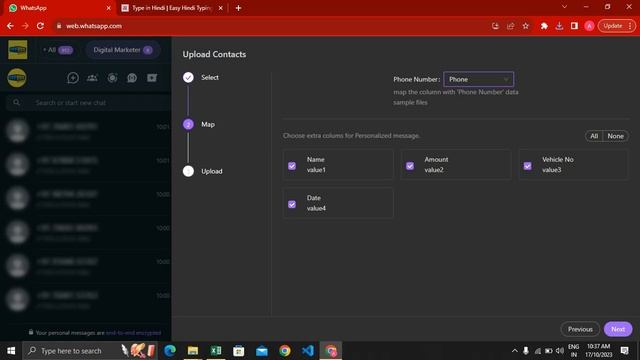This screenshot has width=640, height=360.
Task: Click the site lock icon in address bar
Action: [x=59, y=26]
